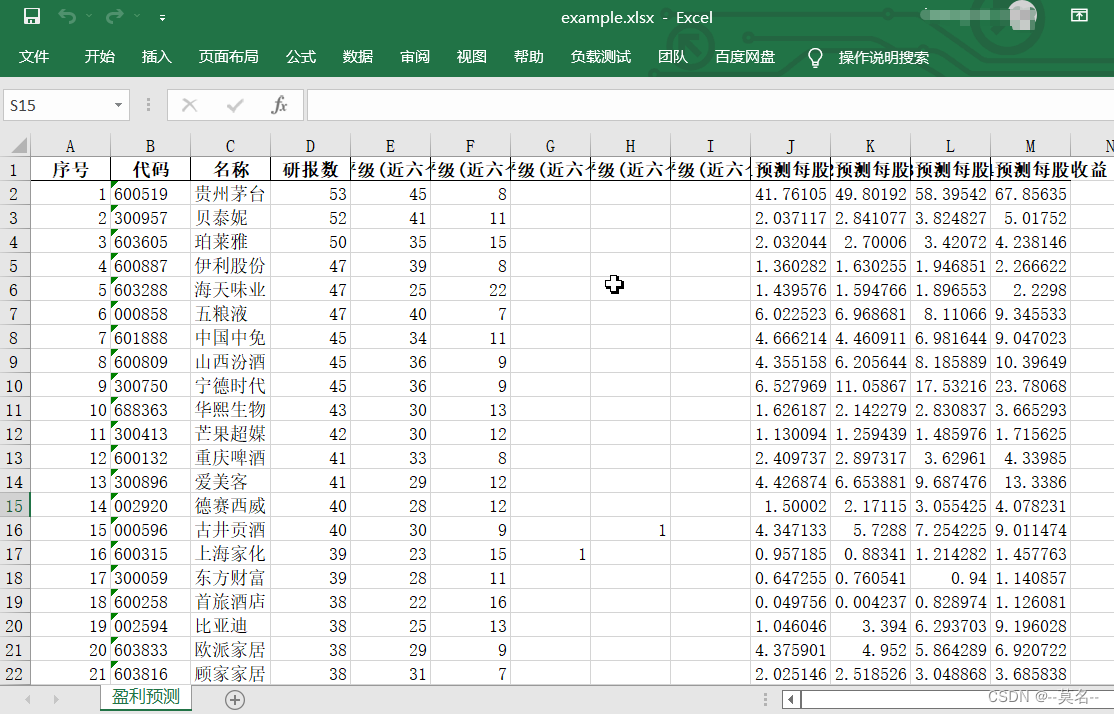Click the 名称 header cell
This screenshot has width=1114, height=714.
pyautogui.click(x=230, y=170)
